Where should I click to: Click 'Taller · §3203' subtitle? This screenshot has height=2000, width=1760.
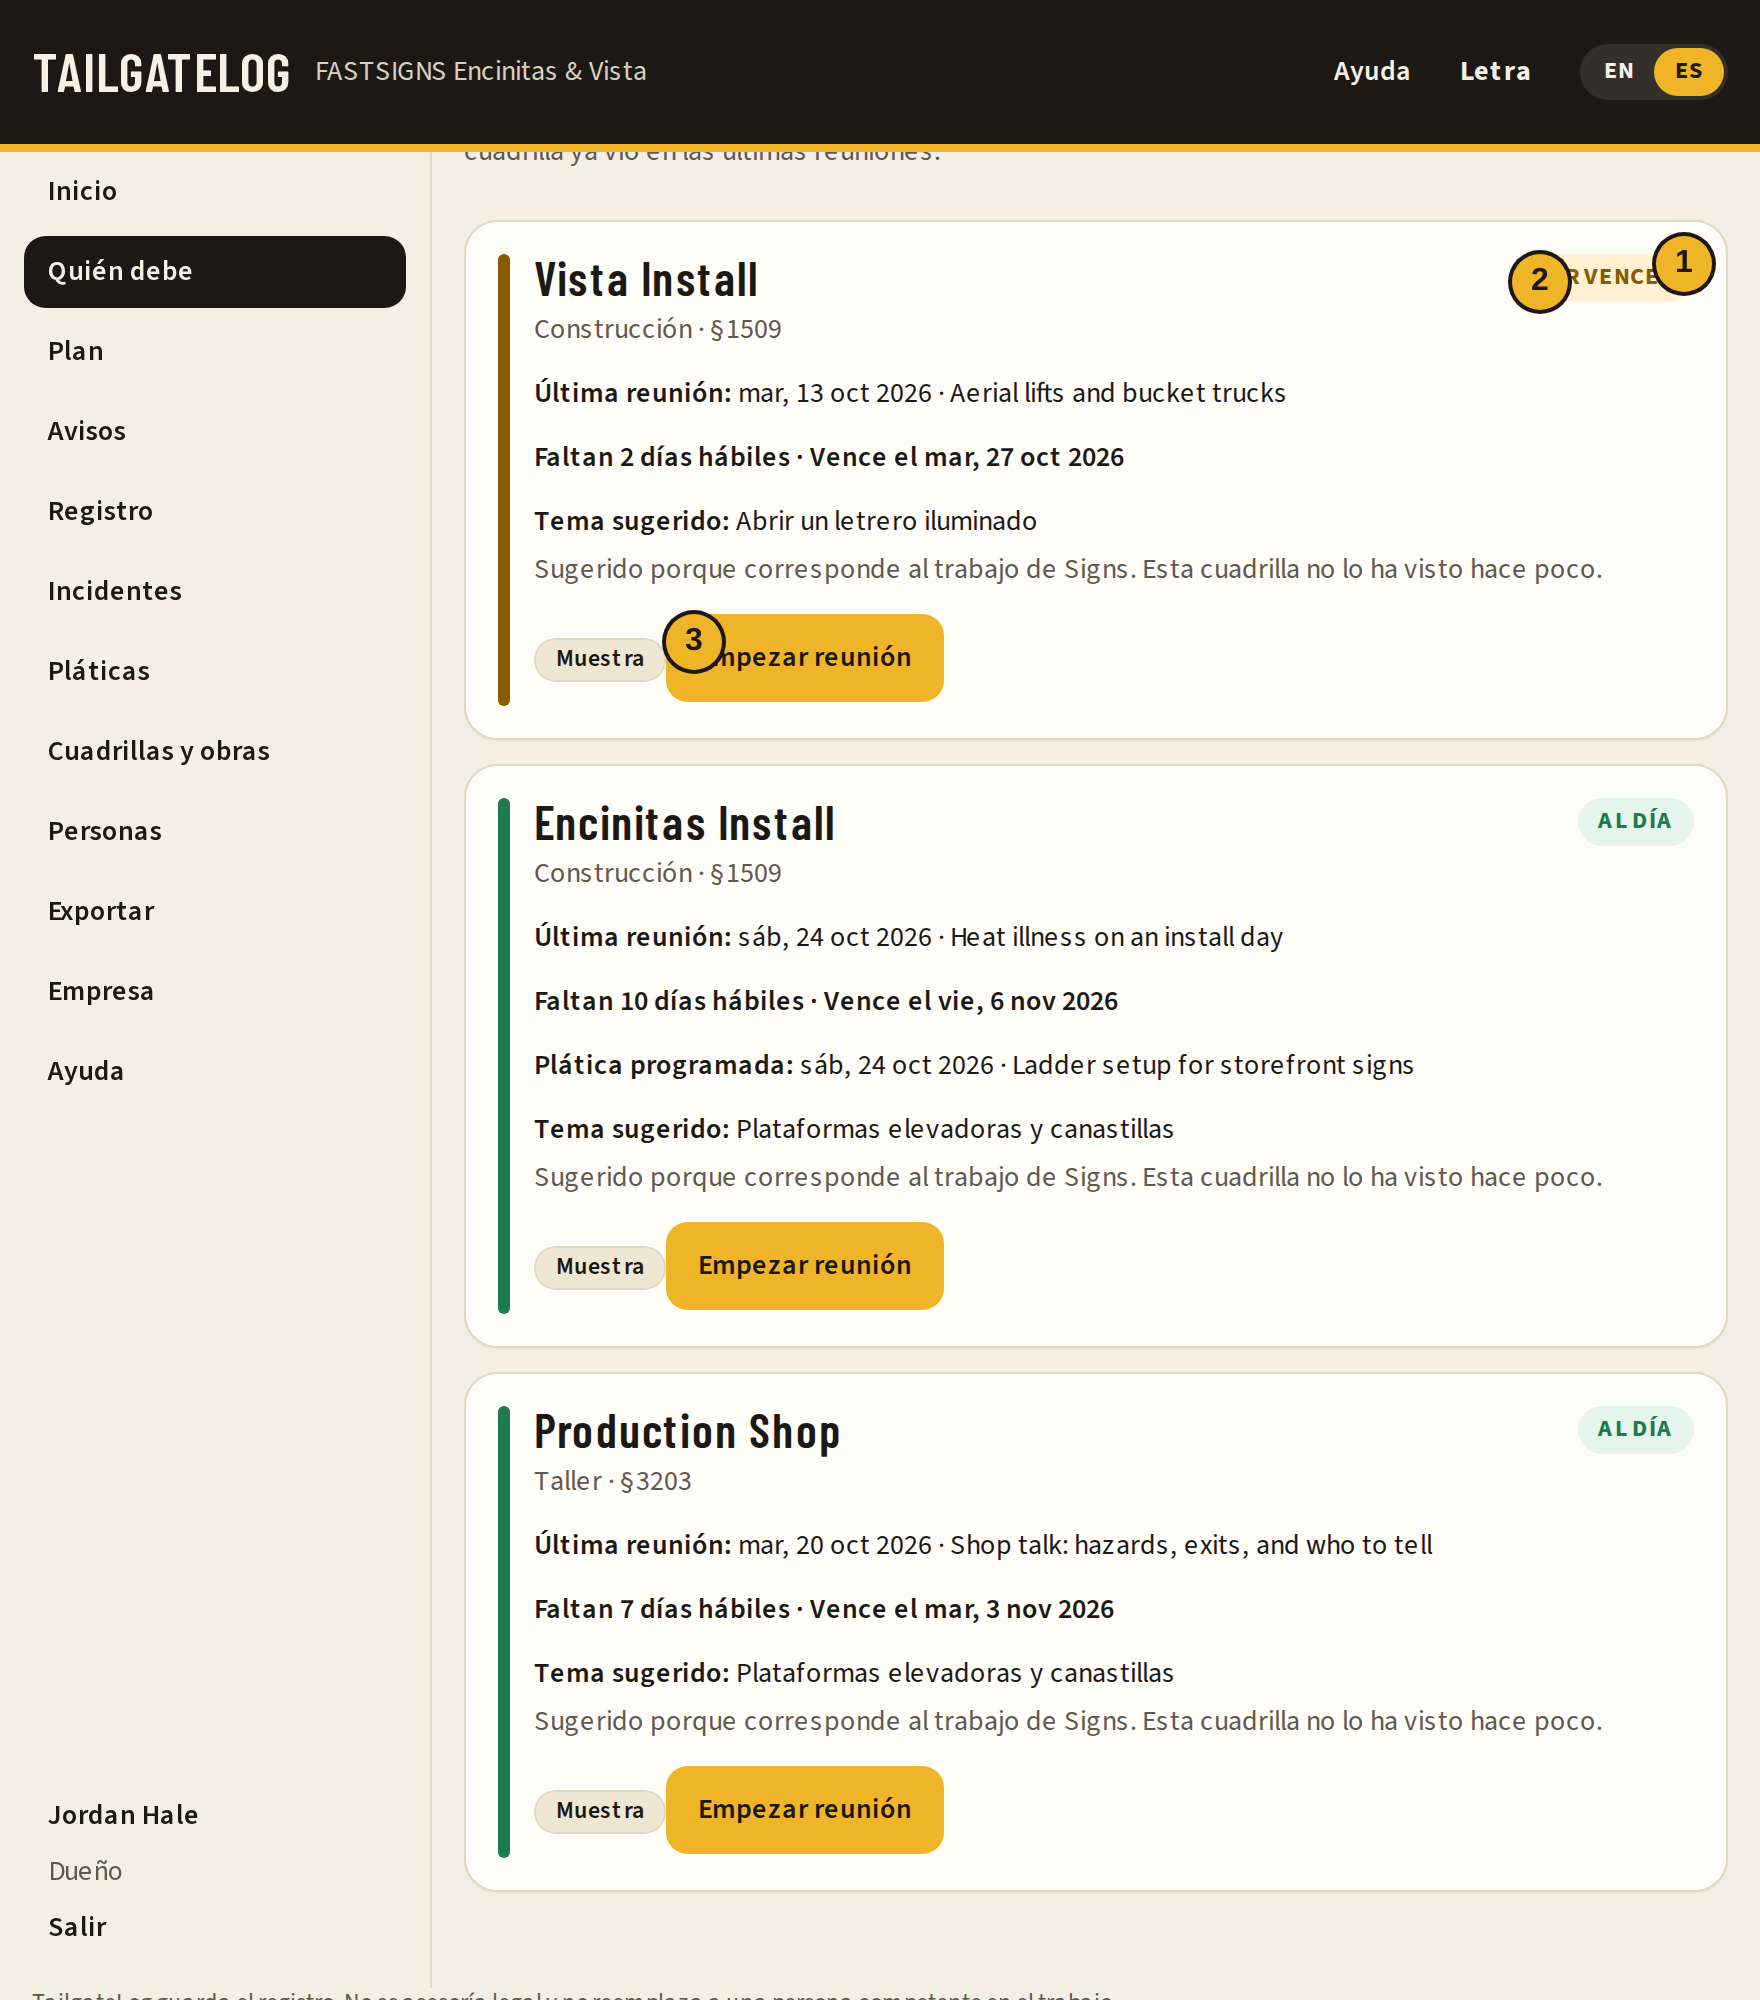pos(613,1481)
